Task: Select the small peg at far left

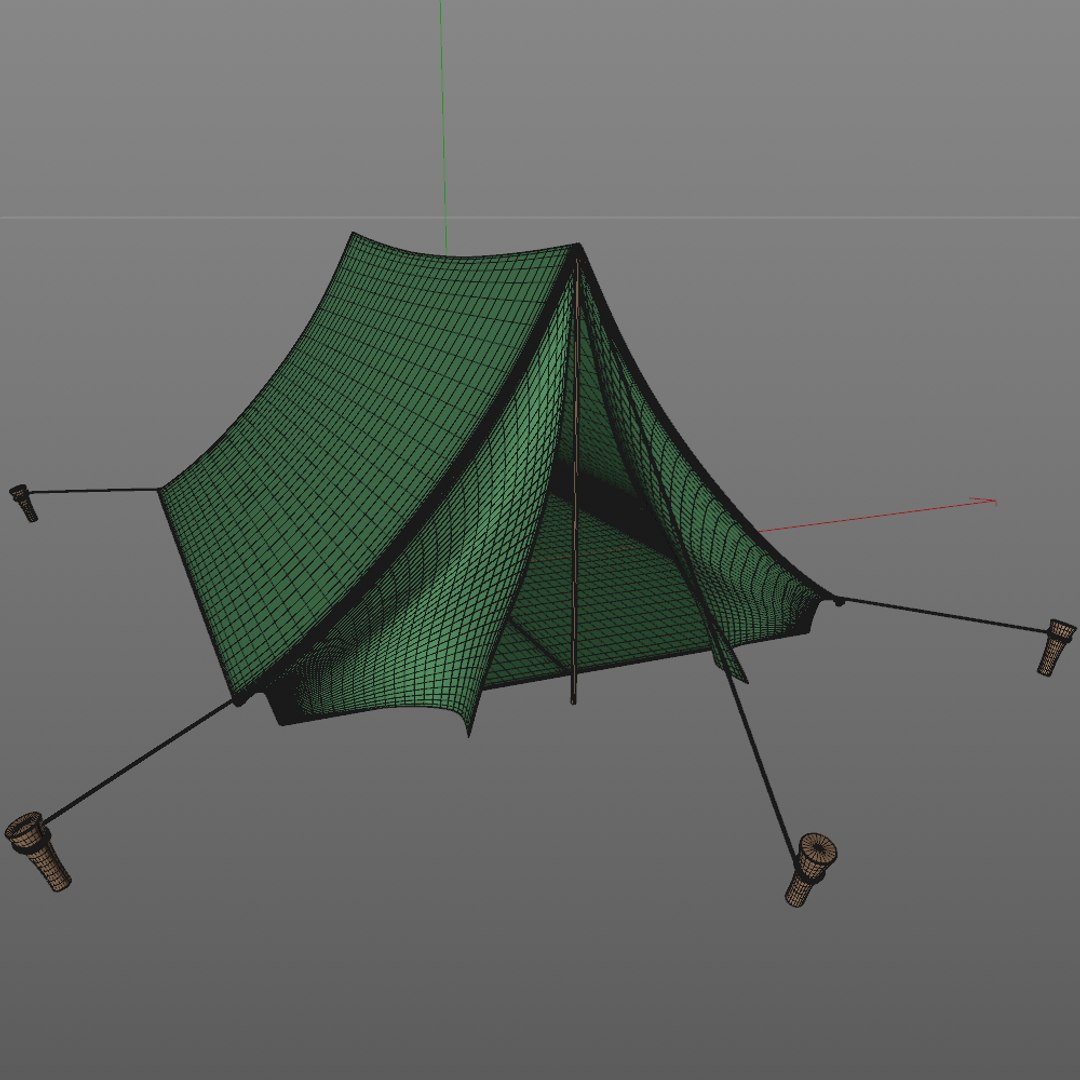Action: (23, 503)
